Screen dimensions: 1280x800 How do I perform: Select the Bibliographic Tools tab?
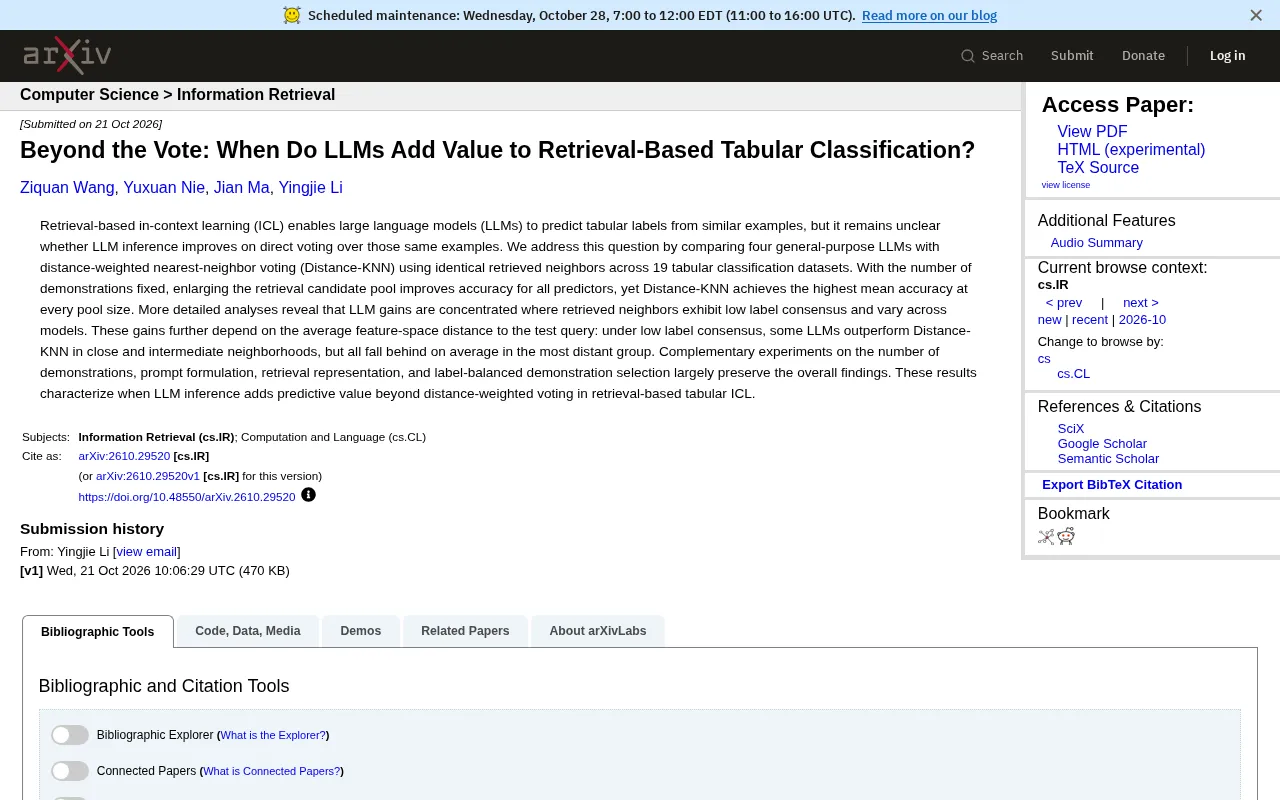click(x=98, y=632)
